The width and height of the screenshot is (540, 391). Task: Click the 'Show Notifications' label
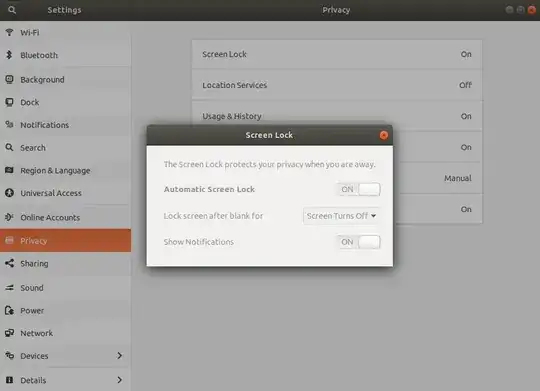coord(199,242)
